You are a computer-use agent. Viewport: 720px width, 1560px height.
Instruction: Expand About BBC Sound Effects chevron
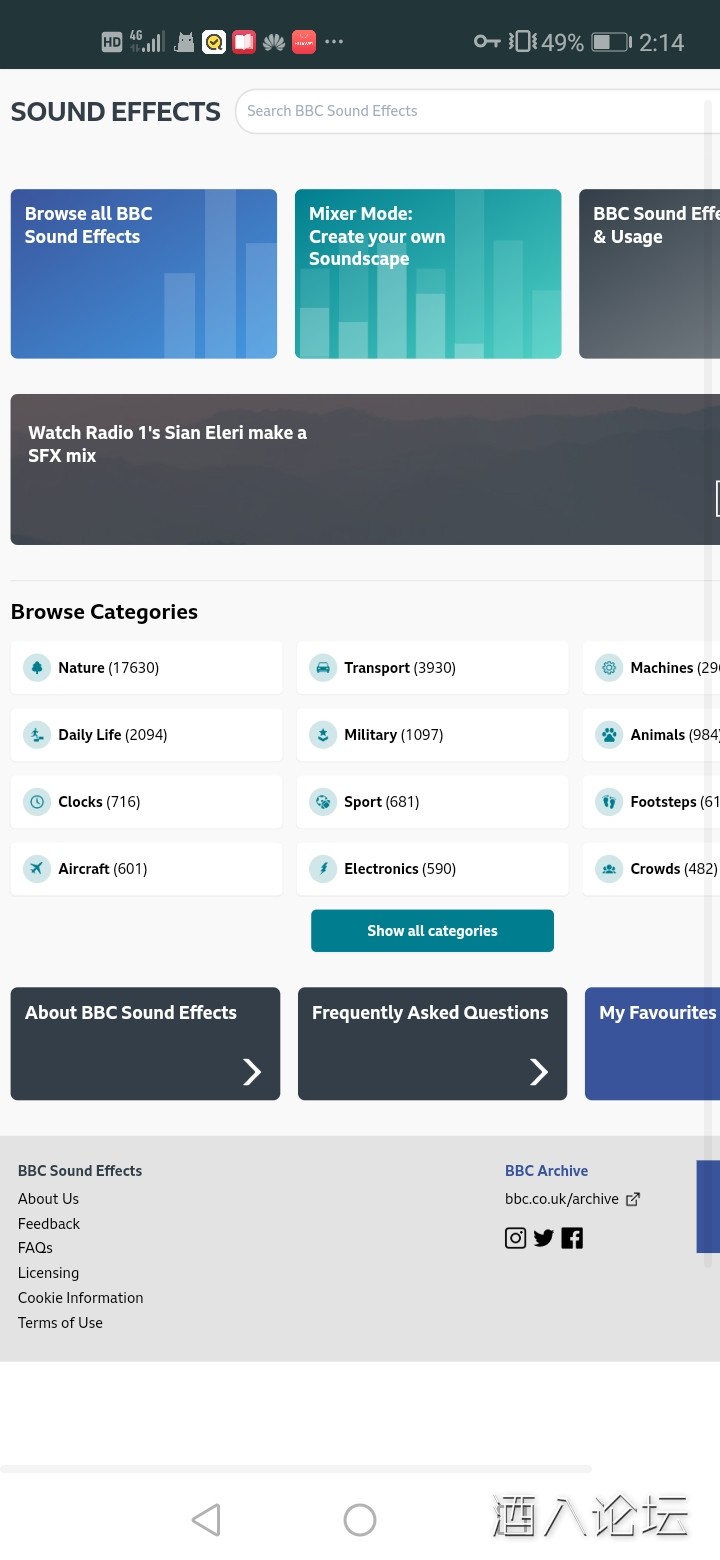tap(252, 1072)
